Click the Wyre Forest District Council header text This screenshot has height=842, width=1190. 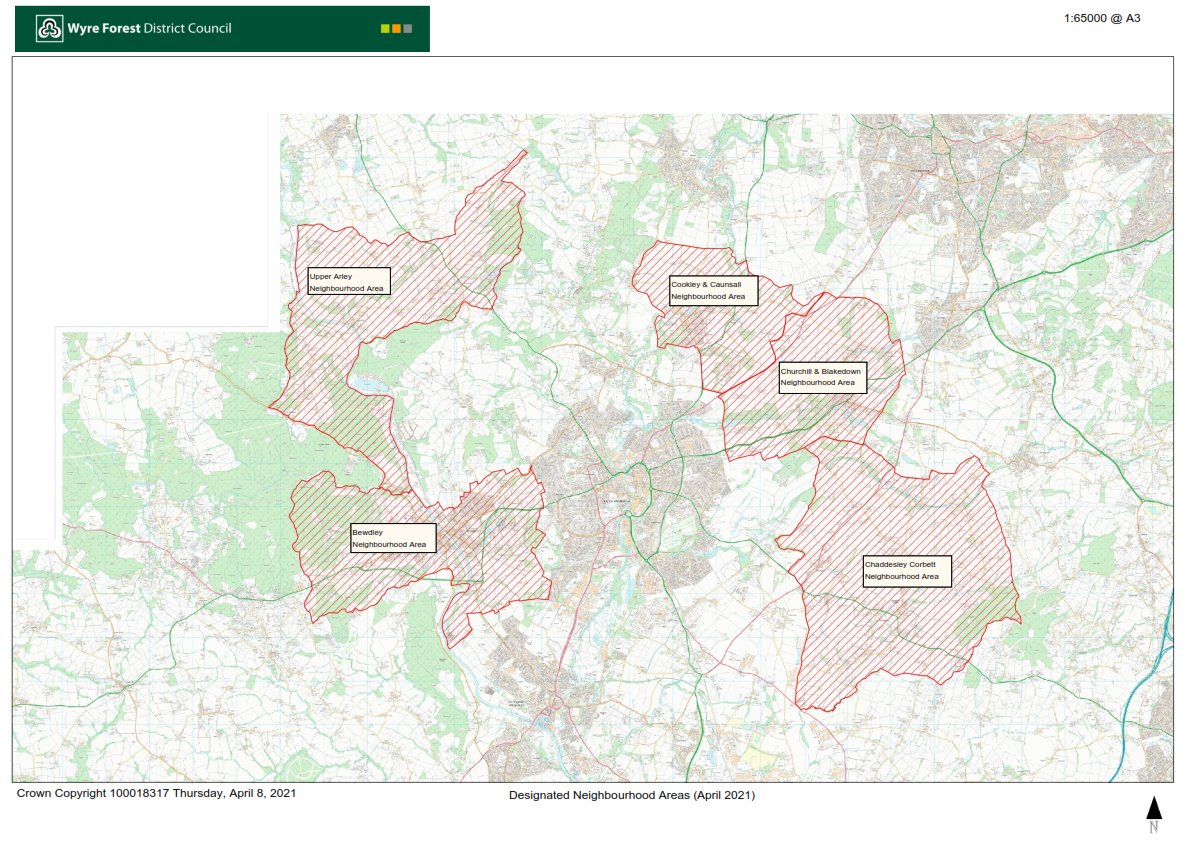click(x=150, y=29)
